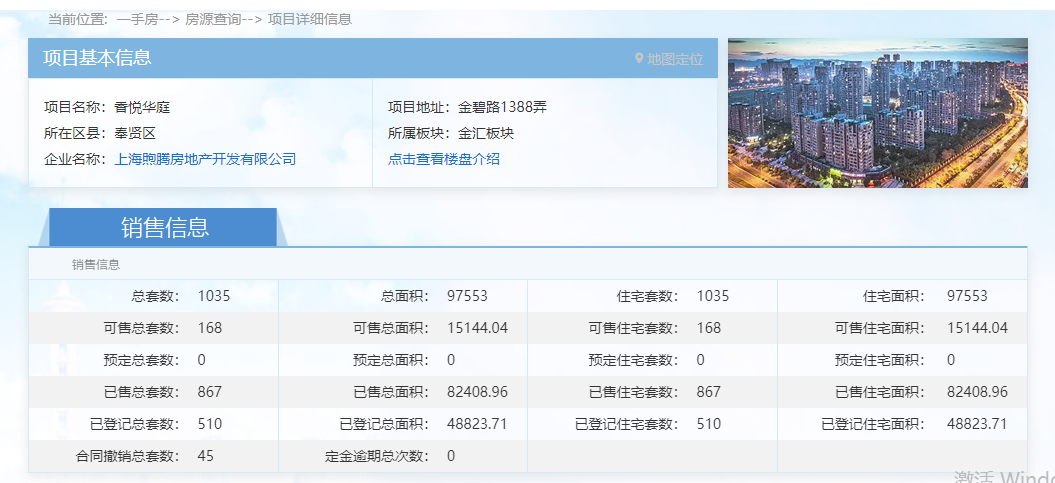Click block value 金汇板块
Screen dimensions: 1055x483
pyautogui.click(x=486, y=133)
